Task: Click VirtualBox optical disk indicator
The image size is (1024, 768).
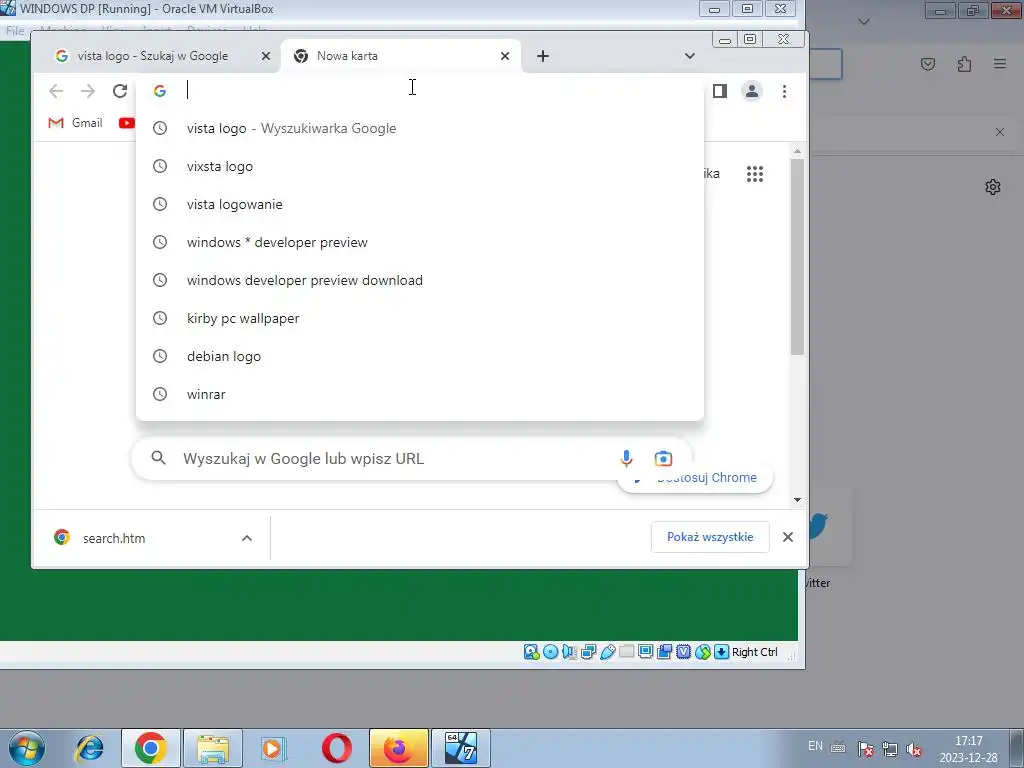Action: click(551, 652)
